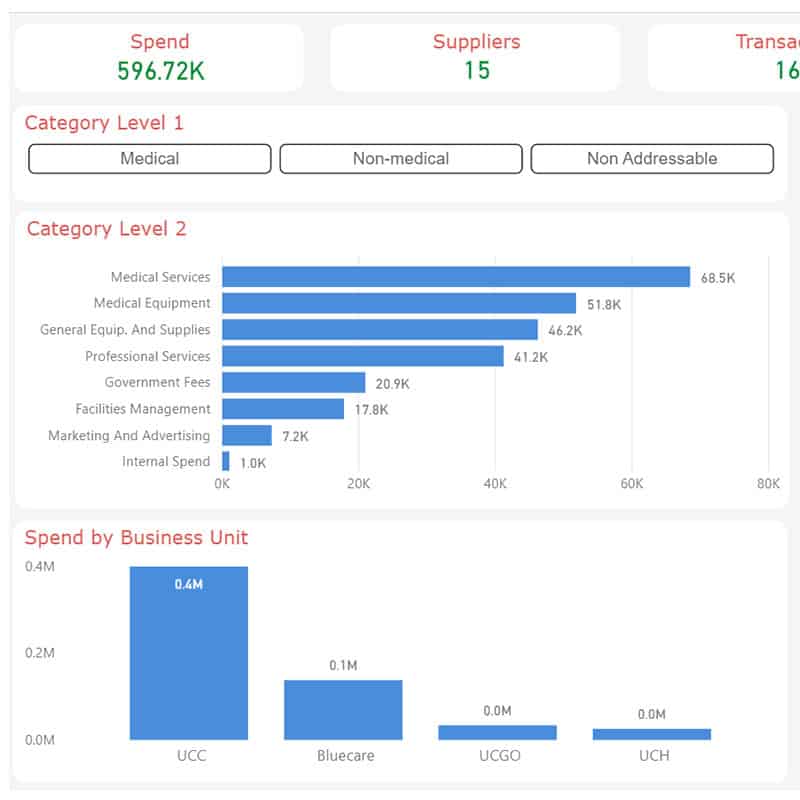Click the Spend 596.72K KPI card
Image resolution: width=800 pixels, height=800 pixels.
(x=160, y=58)
